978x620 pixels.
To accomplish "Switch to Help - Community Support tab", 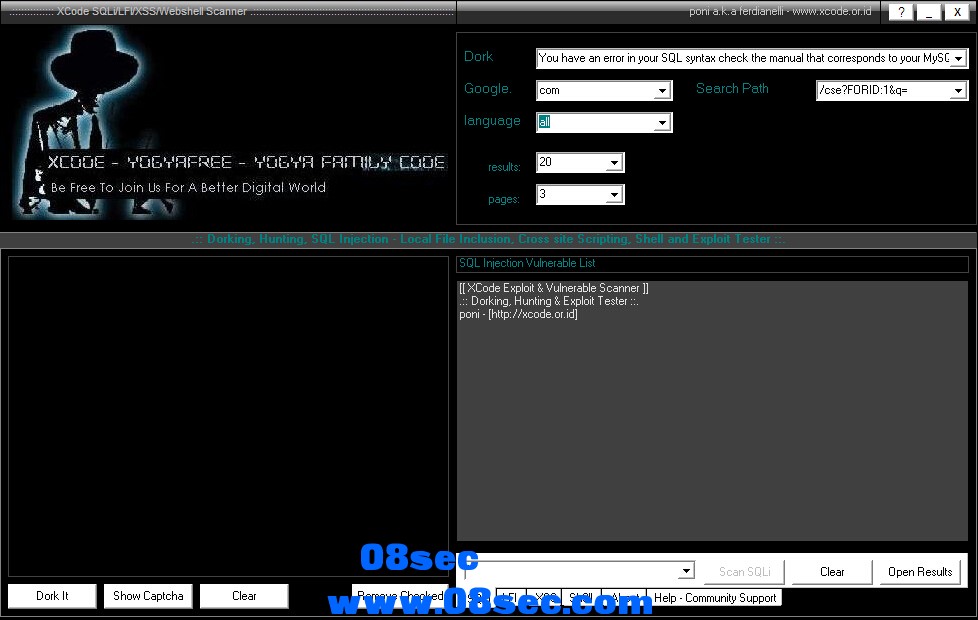I will [714, 598].
